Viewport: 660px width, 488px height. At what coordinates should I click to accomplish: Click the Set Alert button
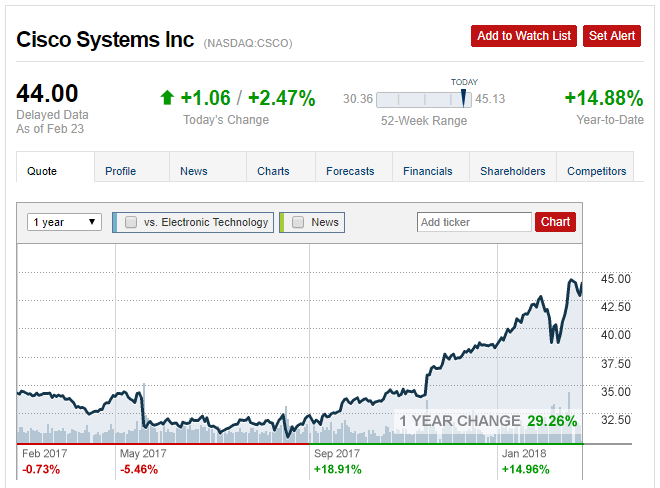(612, 36)
